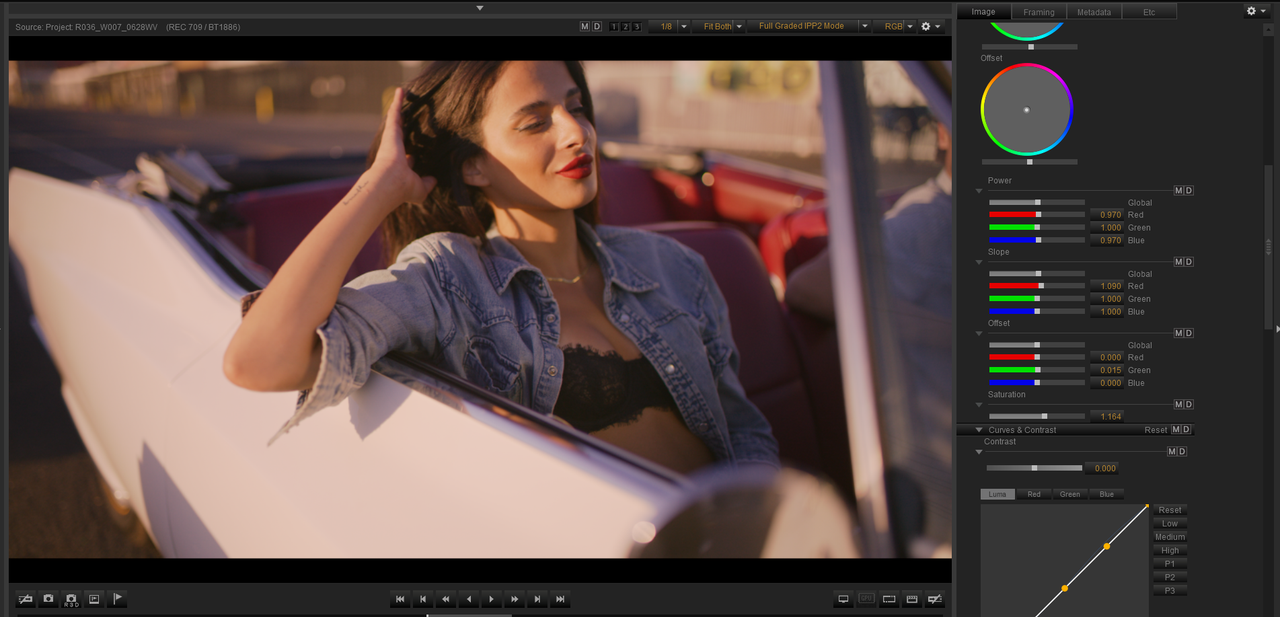Click the filmstrip icon at bottom right

[x=912, y=599]
